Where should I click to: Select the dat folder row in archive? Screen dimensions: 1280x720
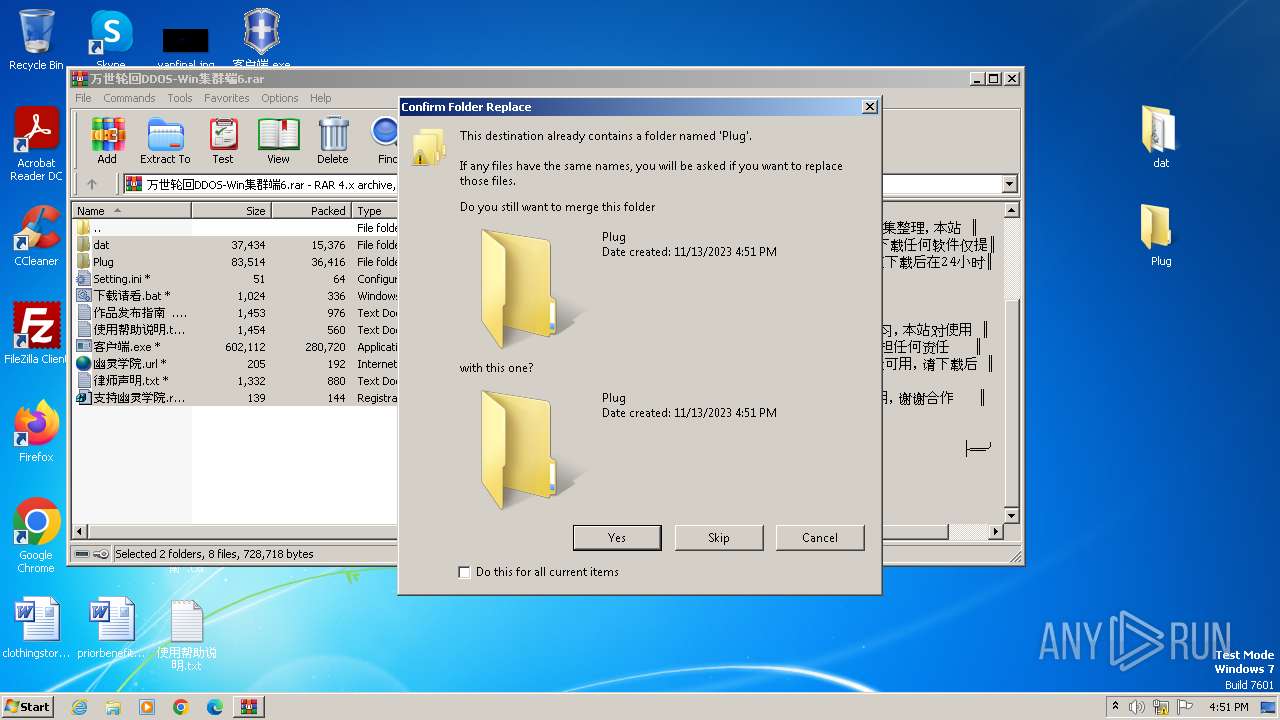(235, 245)
